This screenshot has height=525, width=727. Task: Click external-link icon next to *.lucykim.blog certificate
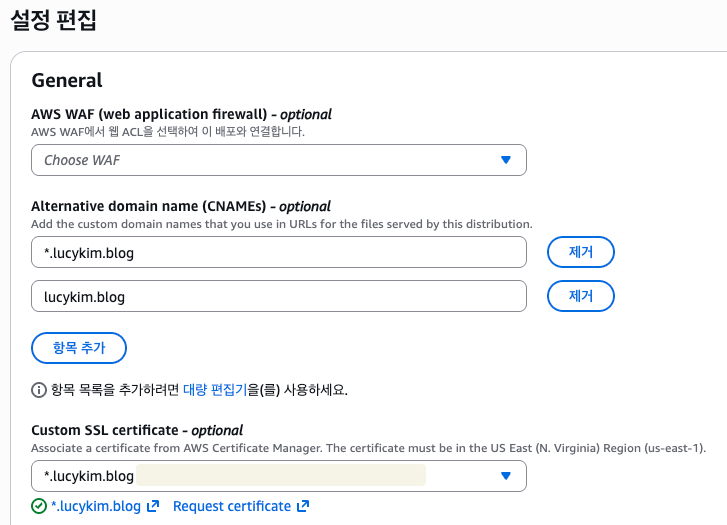coord(153,506)
